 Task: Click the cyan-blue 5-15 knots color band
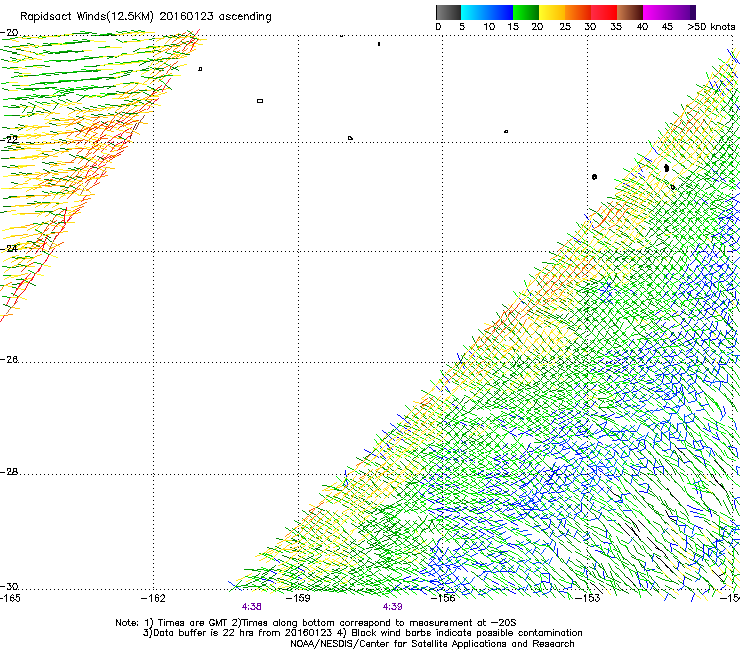pos(487,12)
